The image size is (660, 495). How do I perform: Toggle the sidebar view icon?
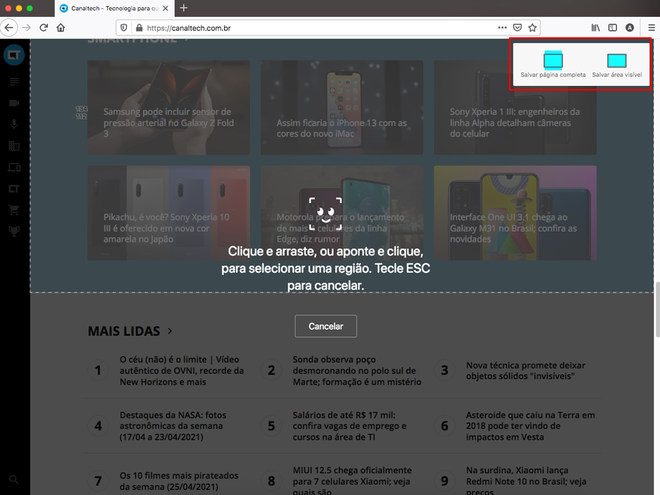[612, 28]
